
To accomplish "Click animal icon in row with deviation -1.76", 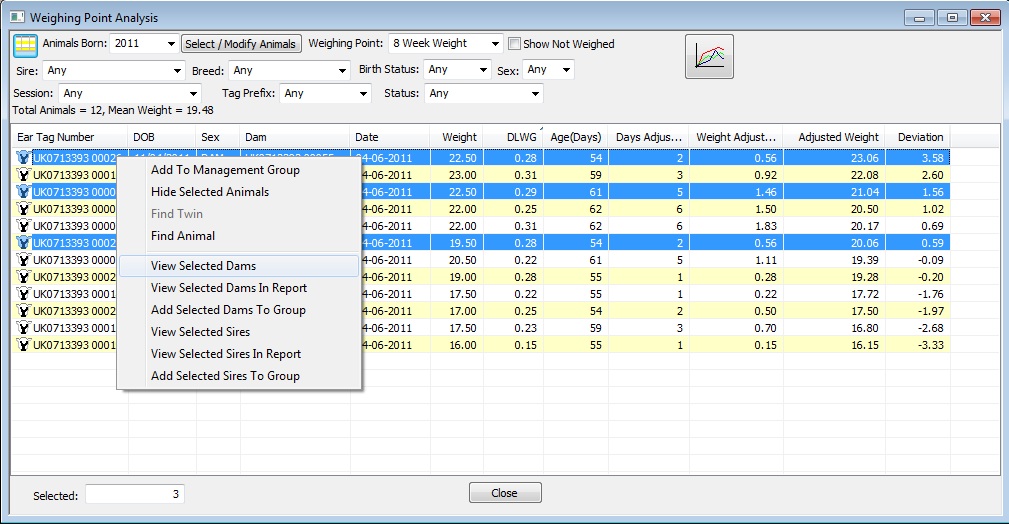I will 24,294.
